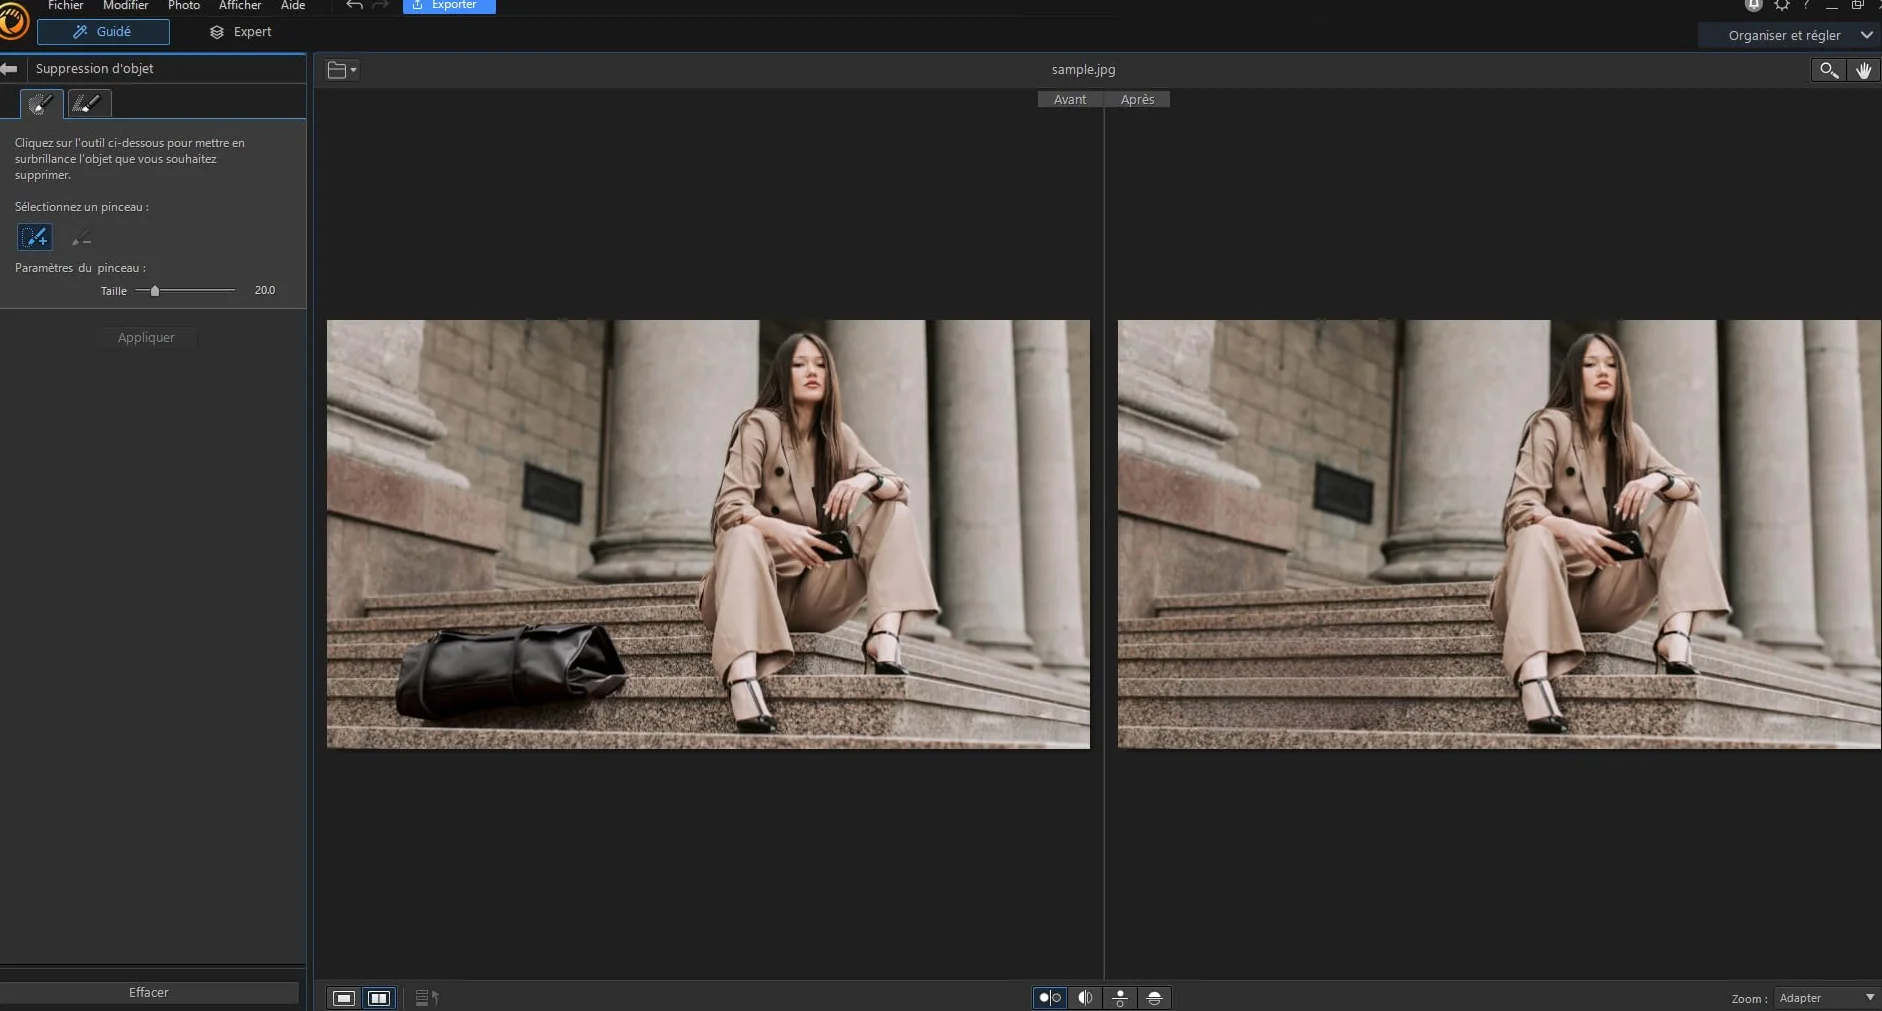This screenshot has height=1011, width=1882.
Task: Switch to second eraser brush tab
Action: 89,103
